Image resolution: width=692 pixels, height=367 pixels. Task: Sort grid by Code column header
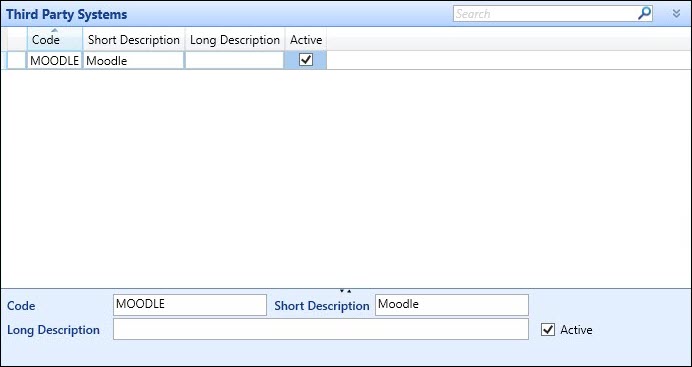pyautogui.click(x=55, y=40)
